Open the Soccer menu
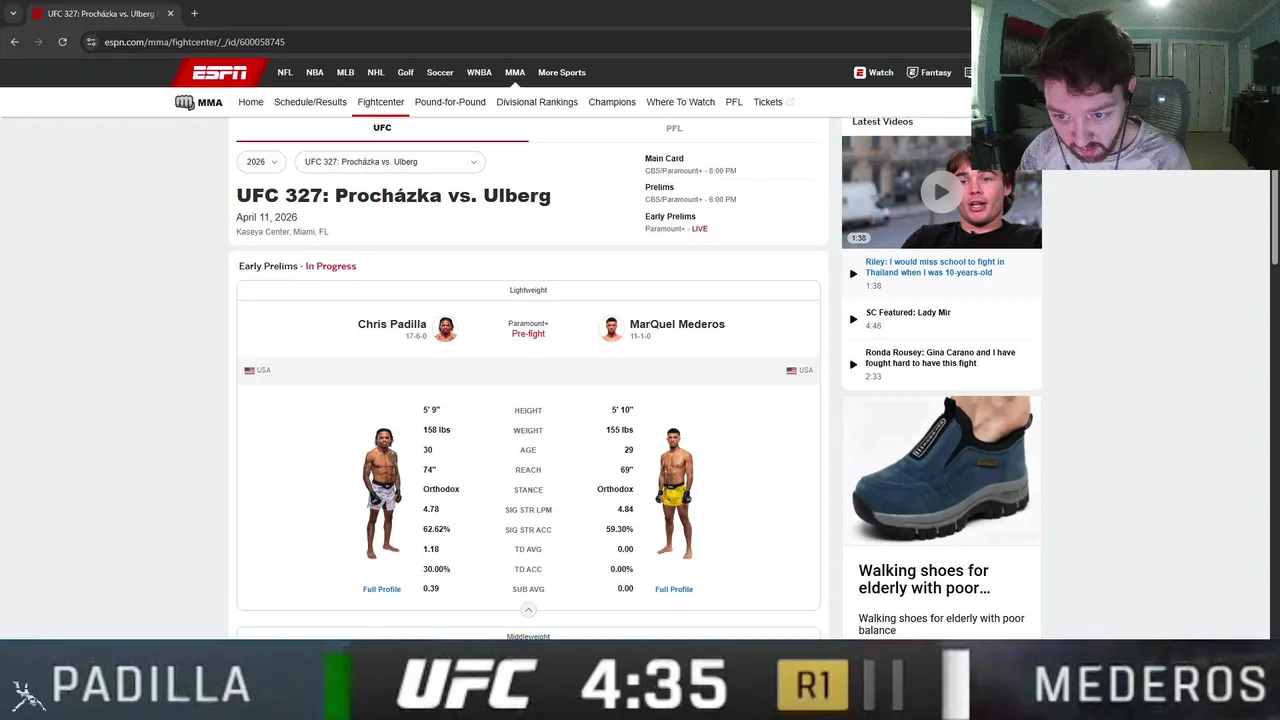This screenshot has height=720, width=1280. [440, 73]
